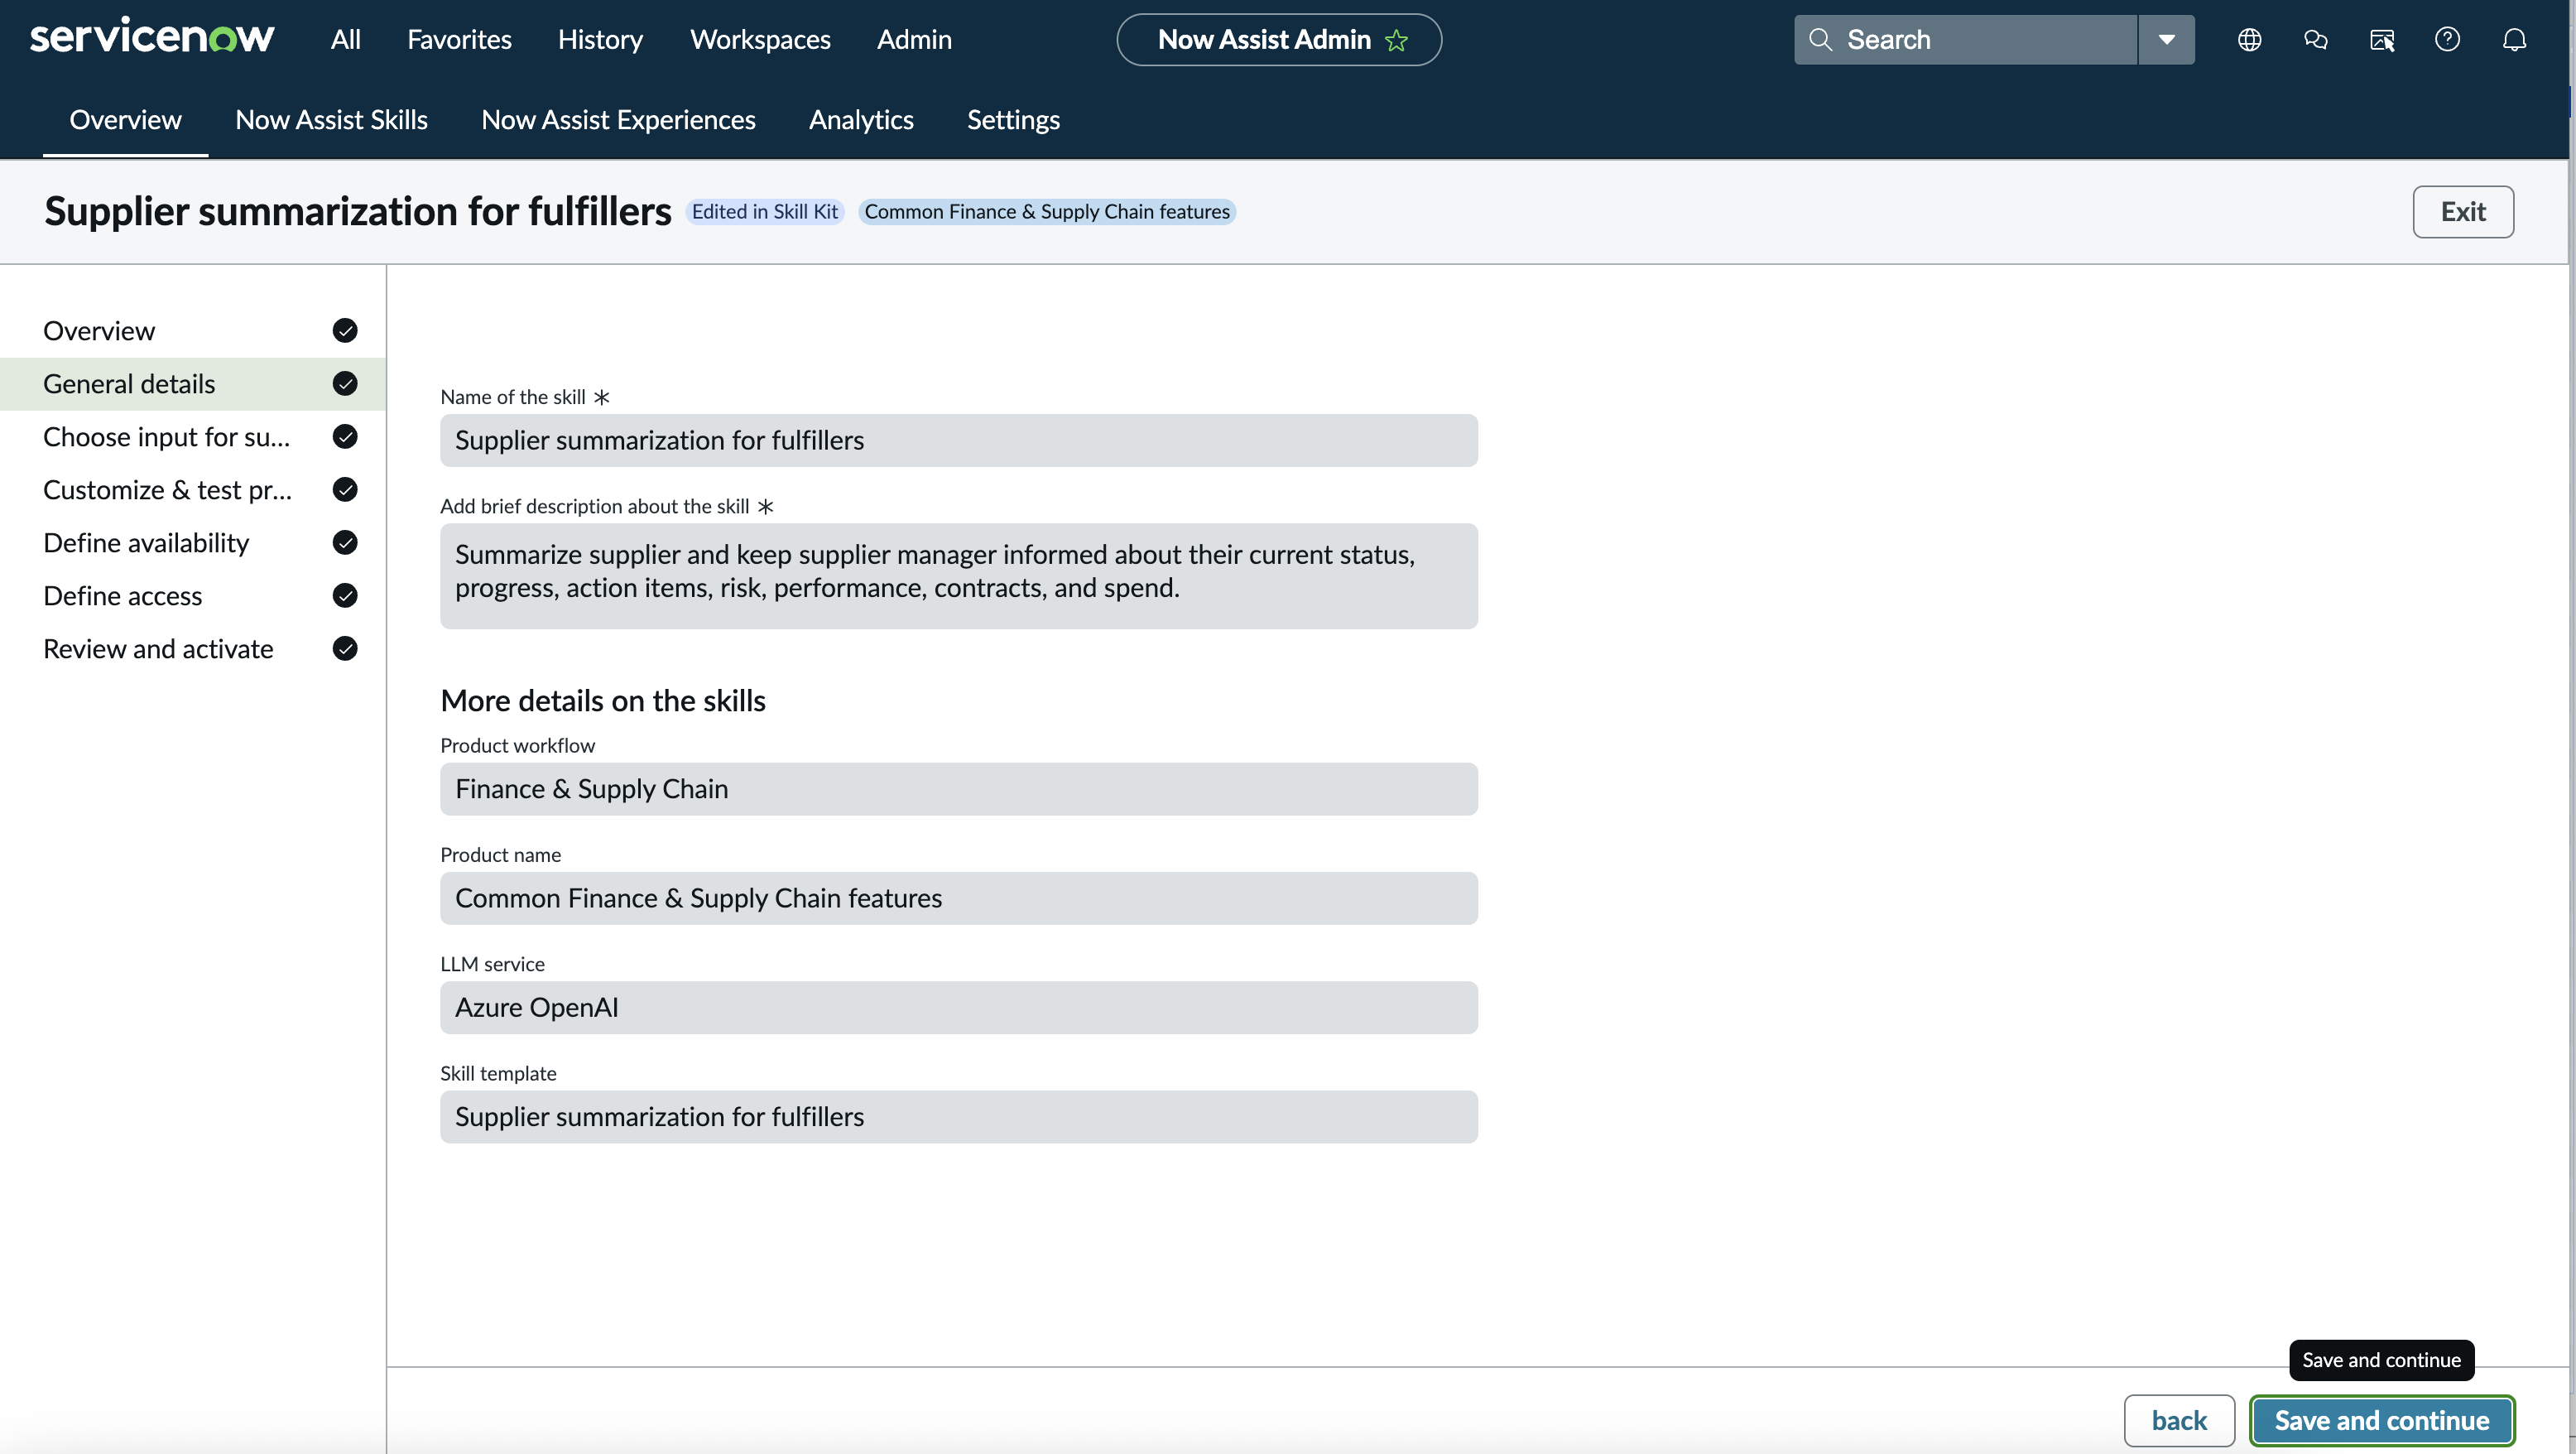Click the Review and activate checkmark
The width and height of the screenshot is (2576, 1454).
345,649
